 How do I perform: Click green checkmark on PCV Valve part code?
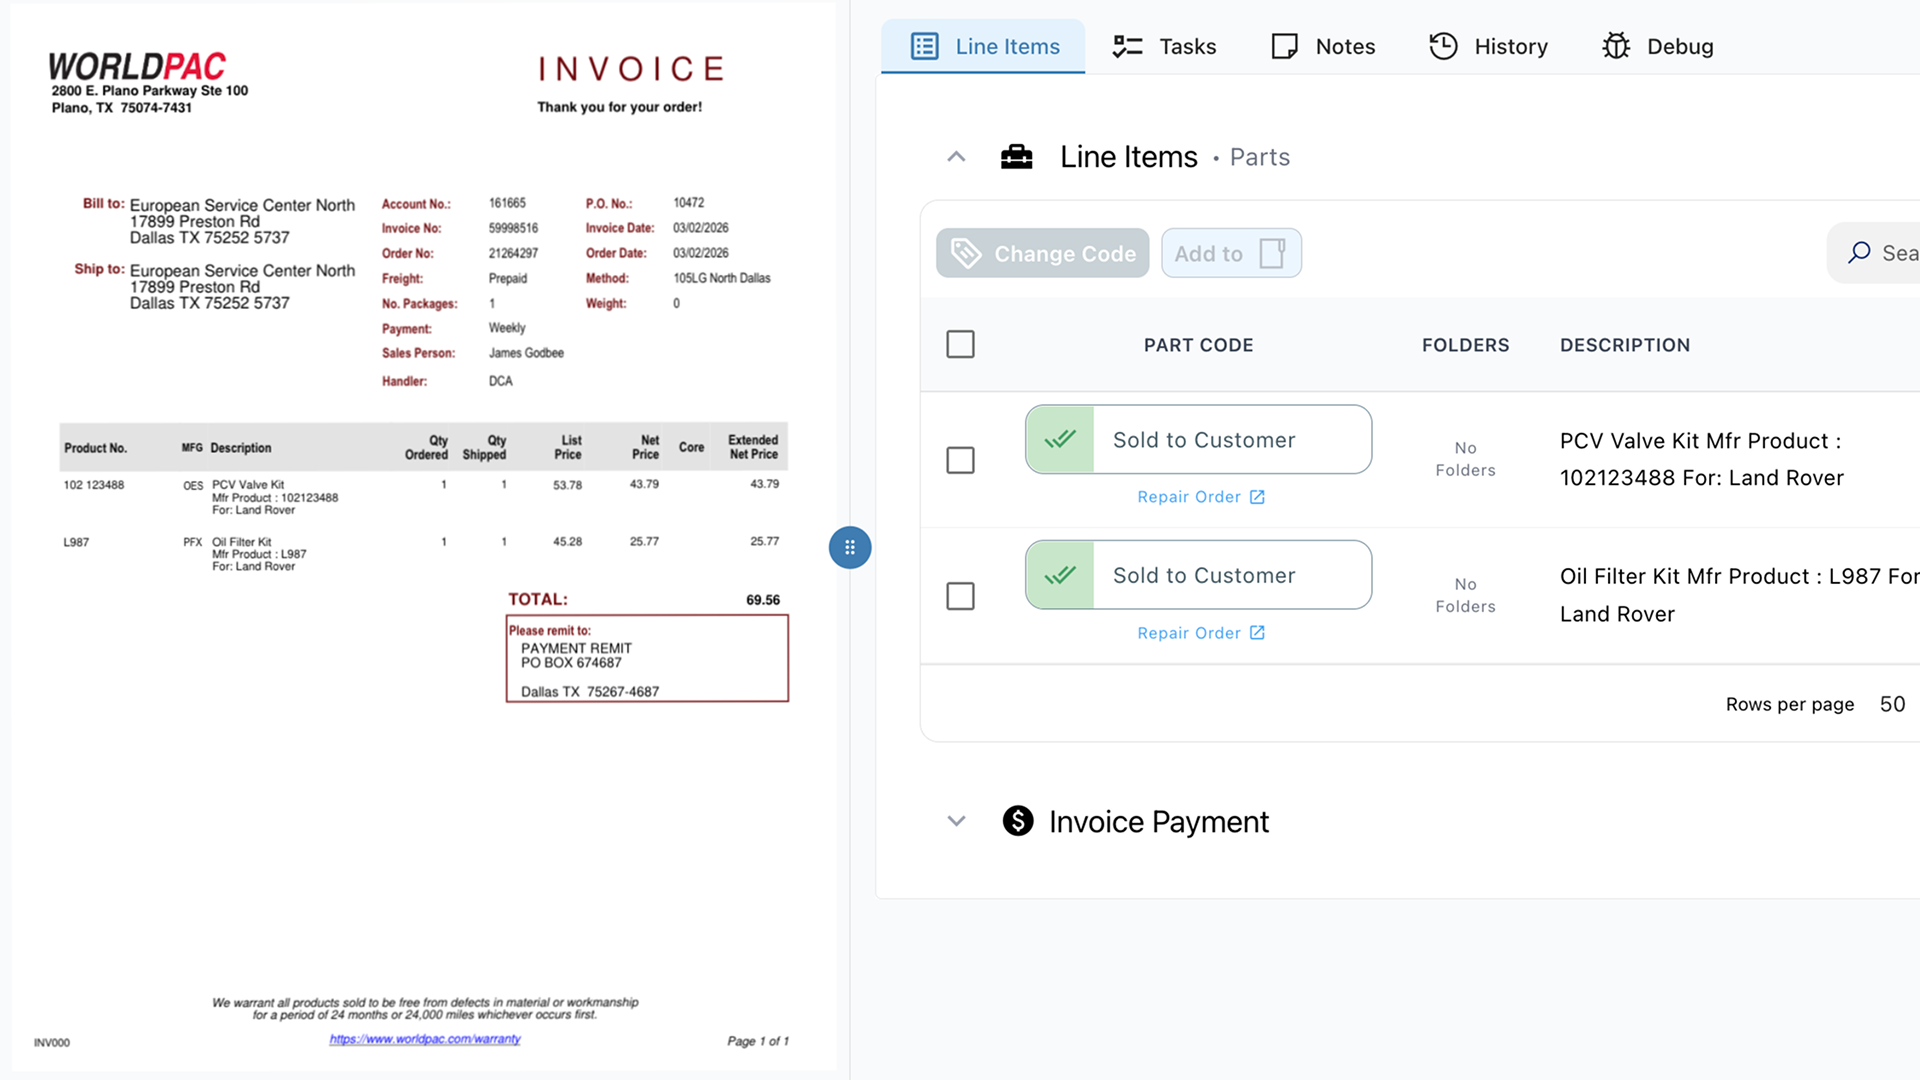click(x=1059, y=439)
